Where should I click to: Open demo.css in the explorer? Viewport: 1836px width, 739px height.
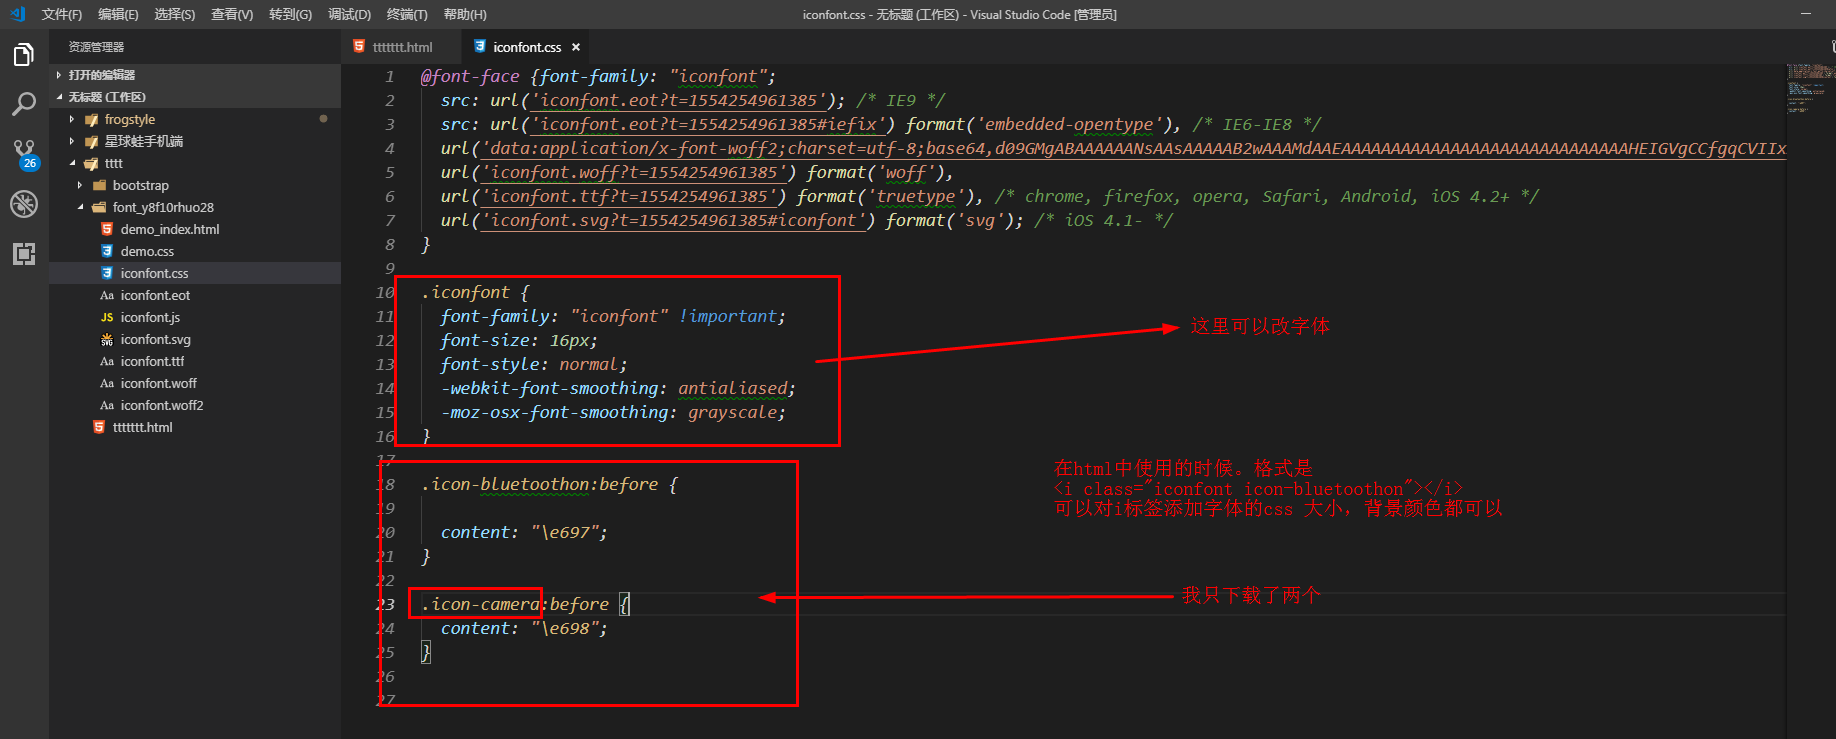pos(195,251)
